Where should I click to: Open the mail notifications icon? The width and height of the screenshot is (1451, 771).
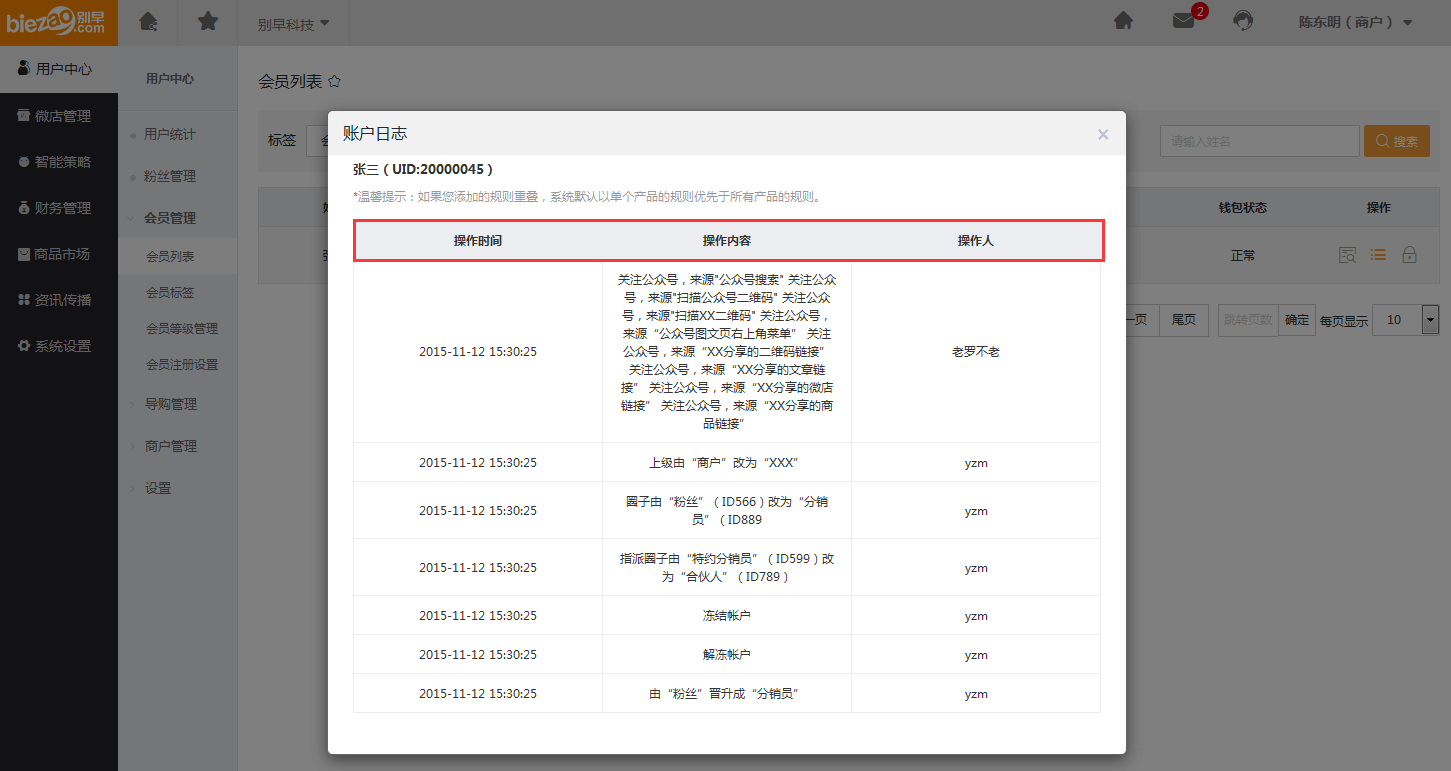point(1184,21)
